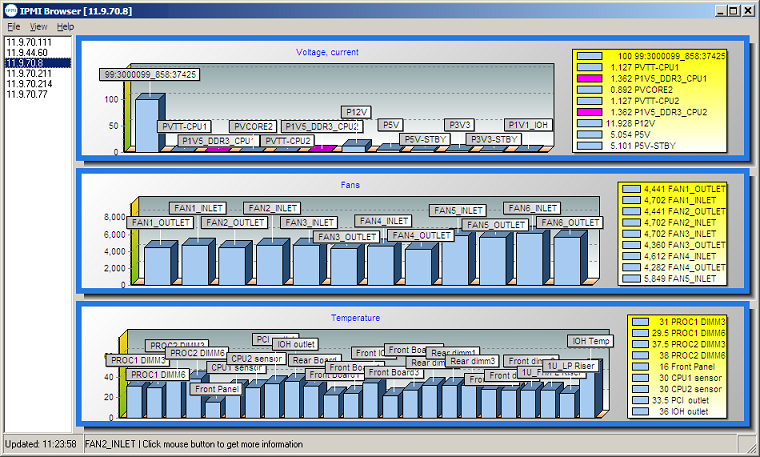Click the FAN6_OUTLET bar label

click(570, 222)
